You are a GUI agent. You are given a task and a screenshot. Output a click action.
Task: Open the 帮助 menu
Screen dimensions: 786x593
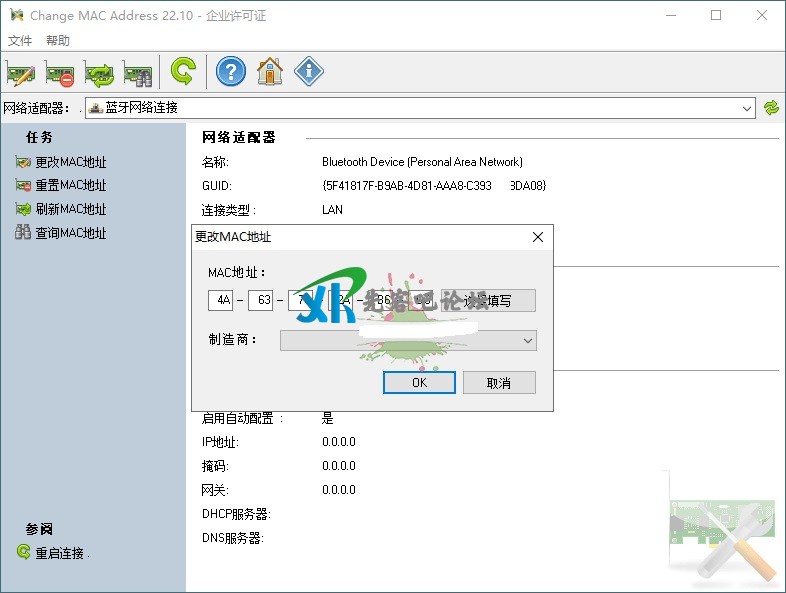click(58, 41)
